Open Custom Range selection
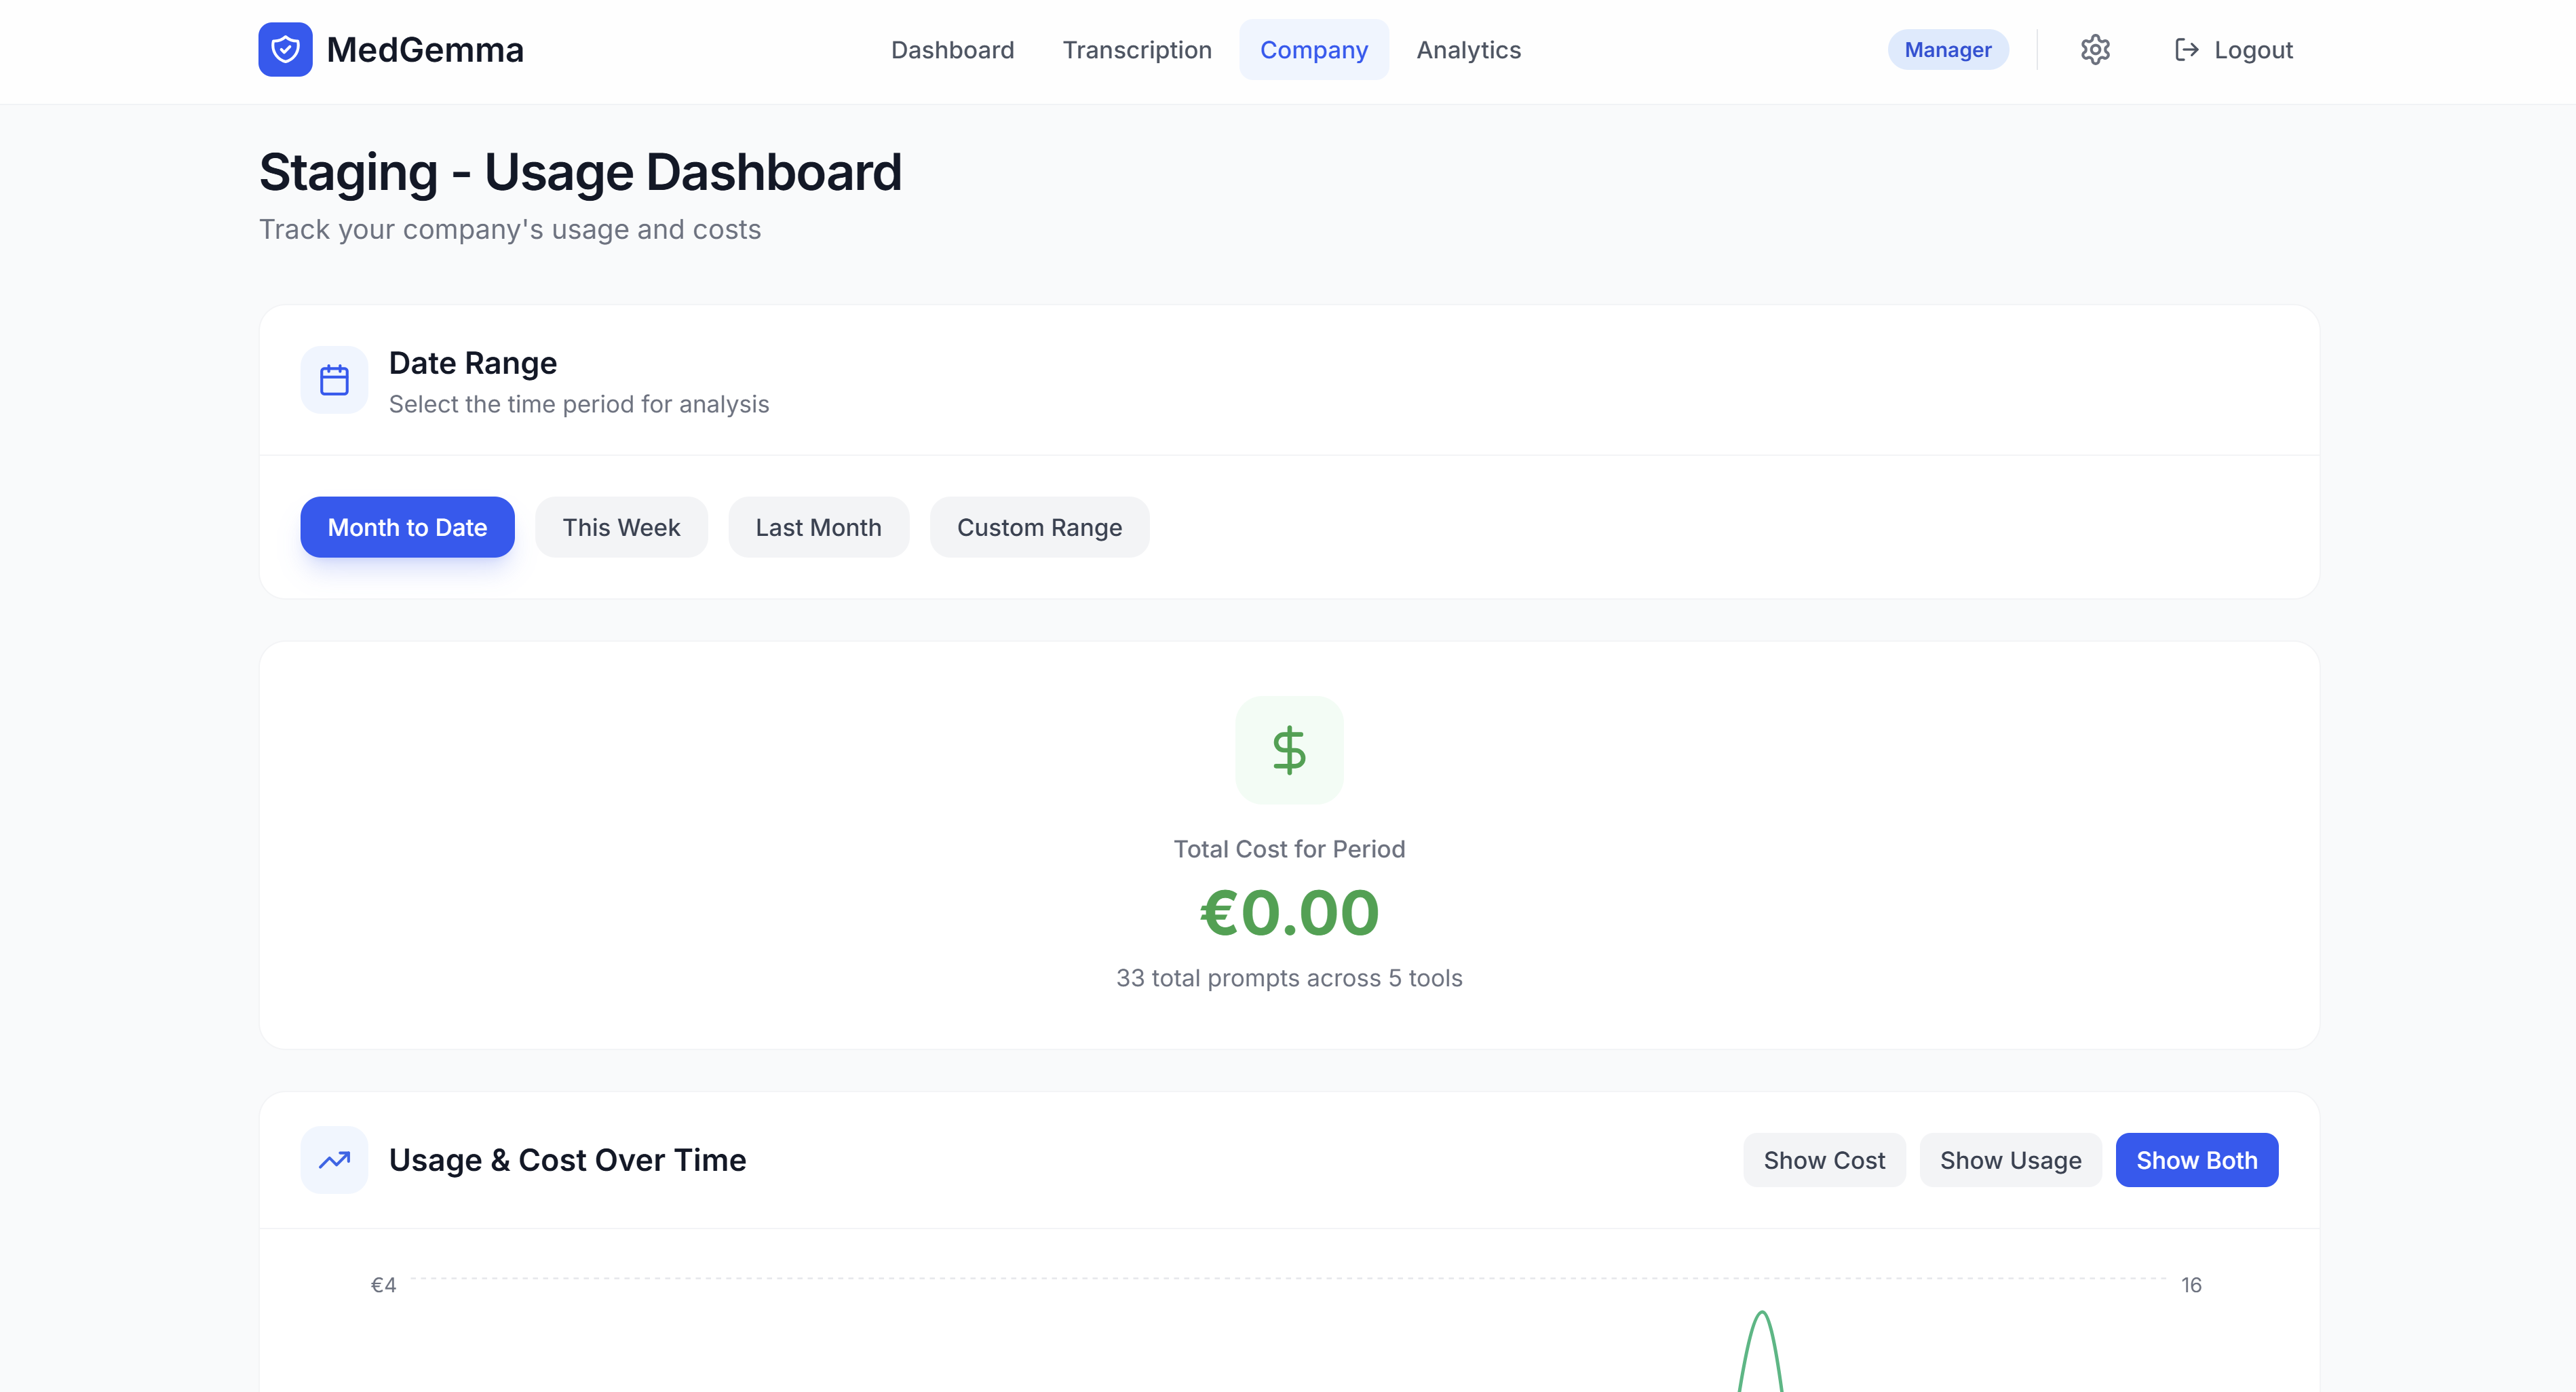The height and width of the screenshot is (1392, 2576). (x=1039, y=527)
